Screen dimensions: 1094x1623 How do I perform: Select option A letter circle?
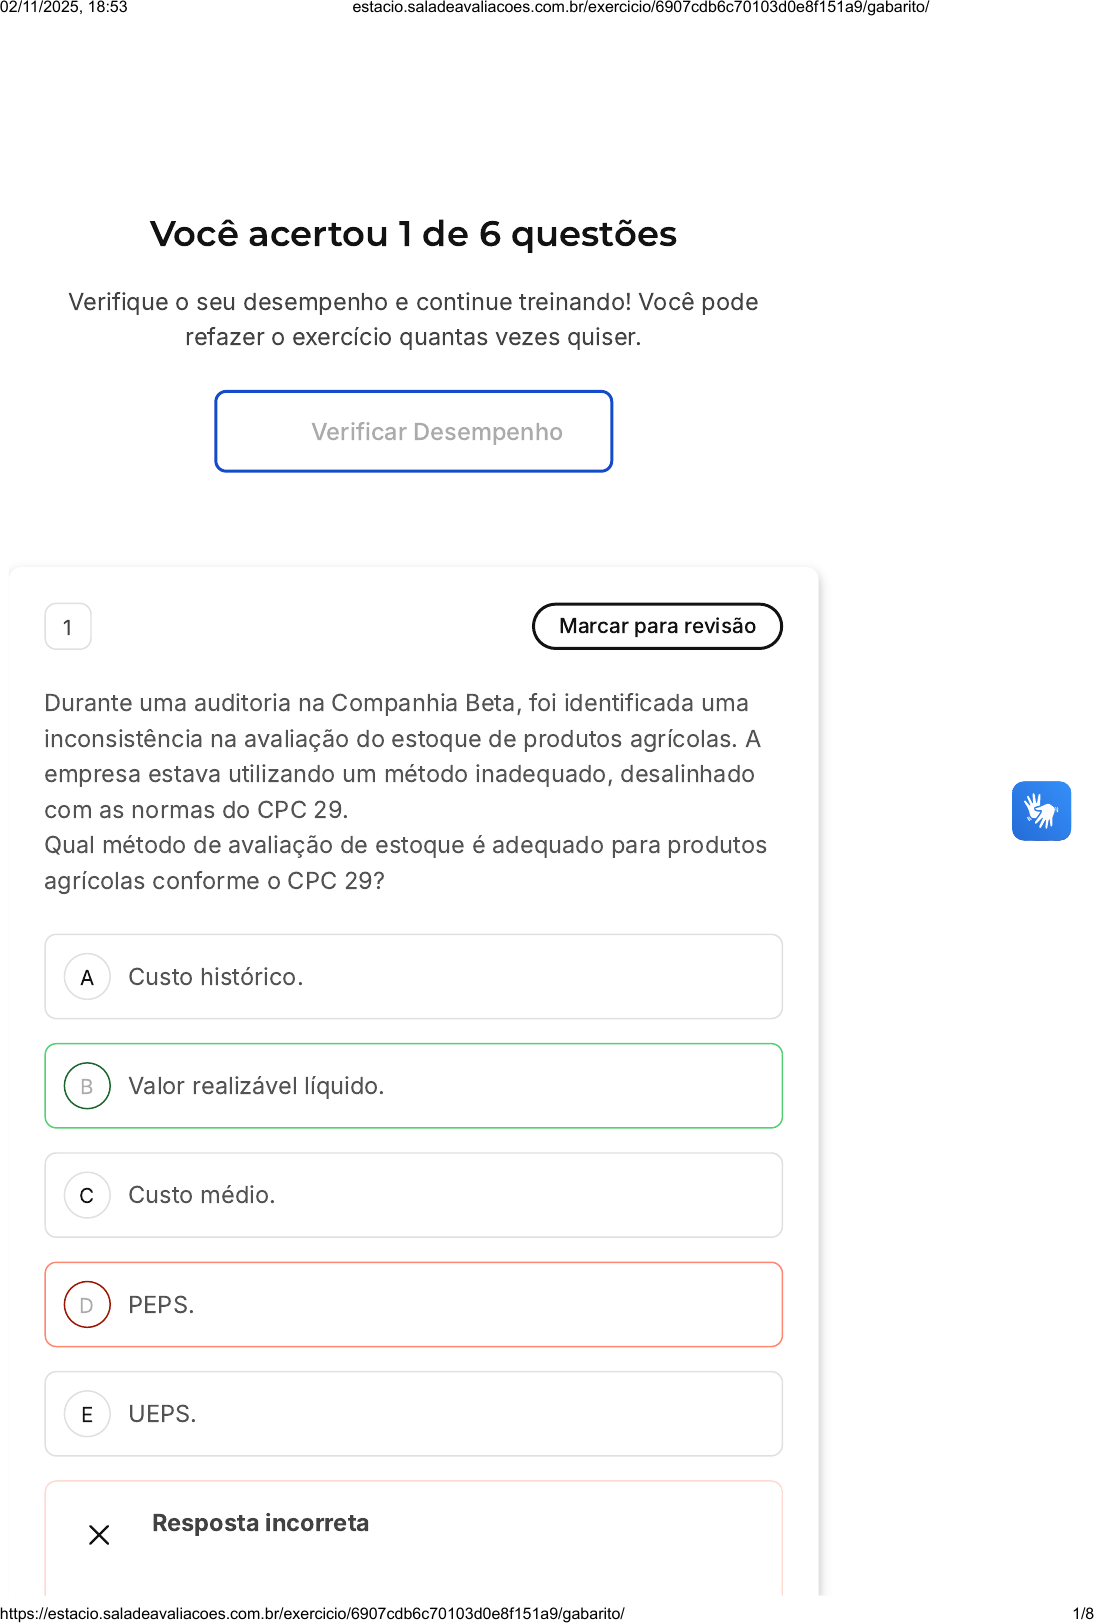[87, 977]
